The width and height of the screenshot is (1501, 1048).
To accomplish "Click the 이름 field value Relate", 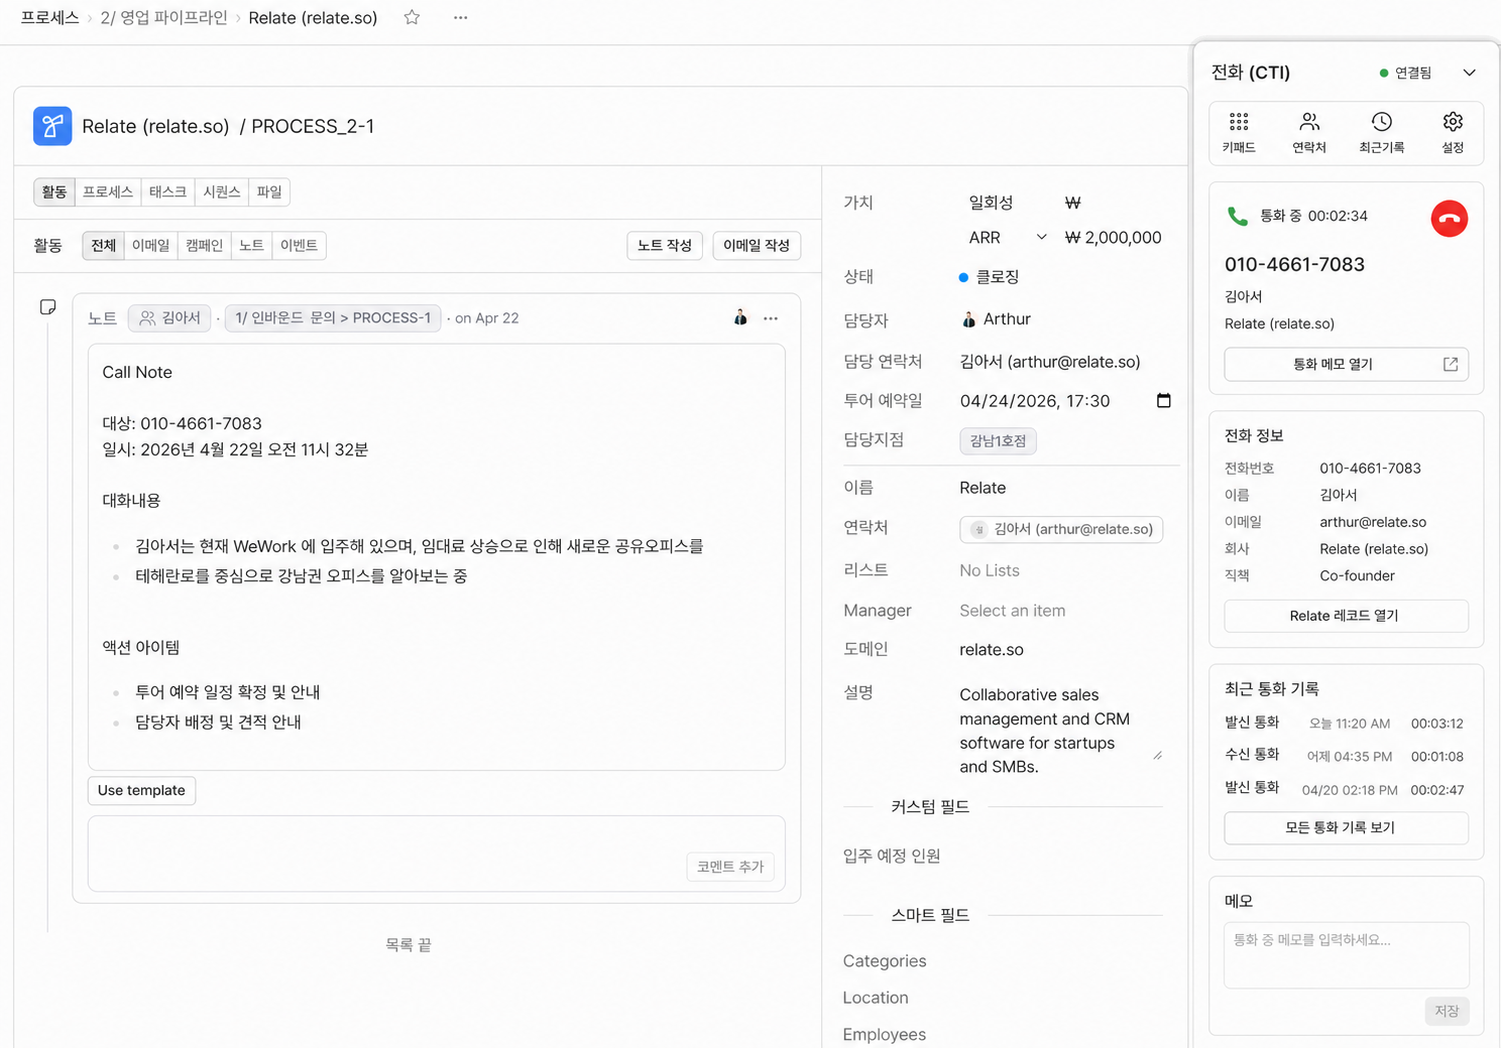I will coord(983,488).
